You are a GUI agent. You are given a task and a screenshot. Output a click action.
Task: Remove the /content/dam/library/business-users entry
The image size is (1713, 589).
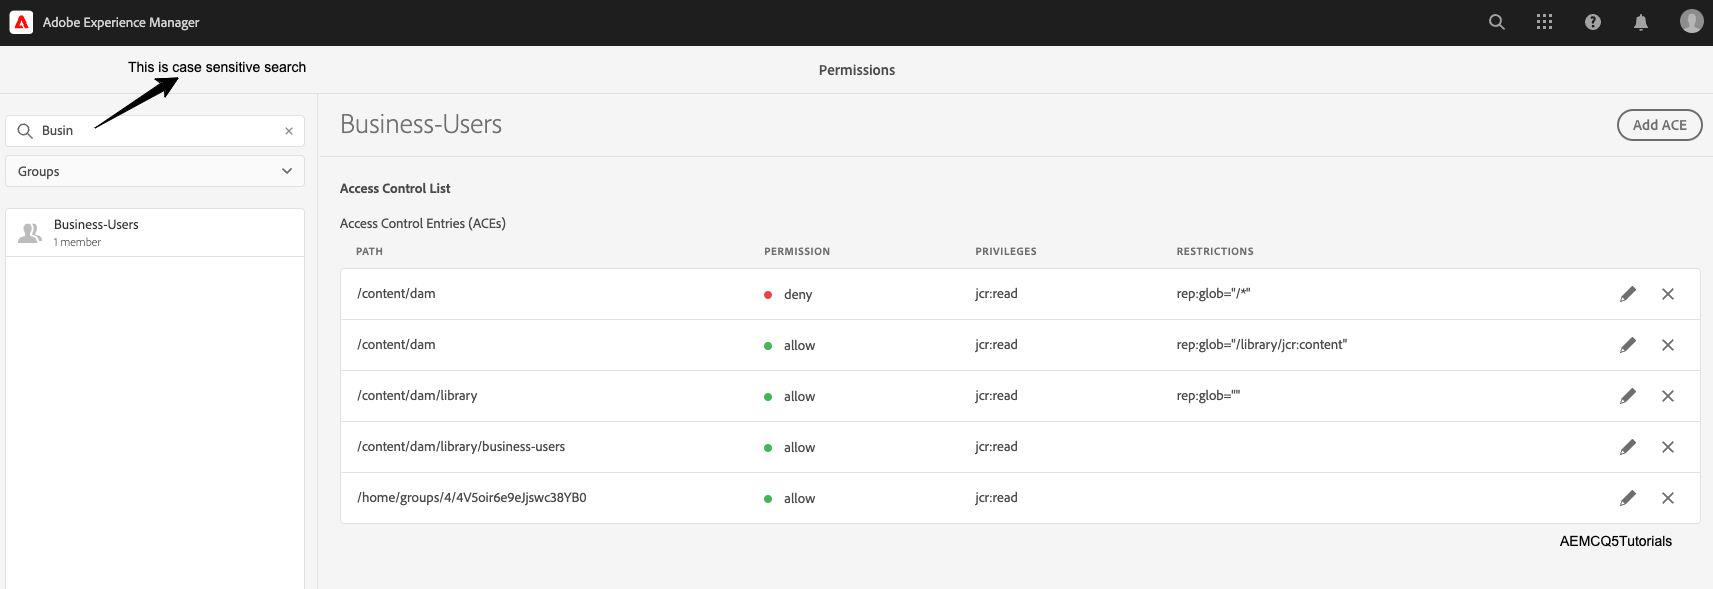click(1667, 447)
